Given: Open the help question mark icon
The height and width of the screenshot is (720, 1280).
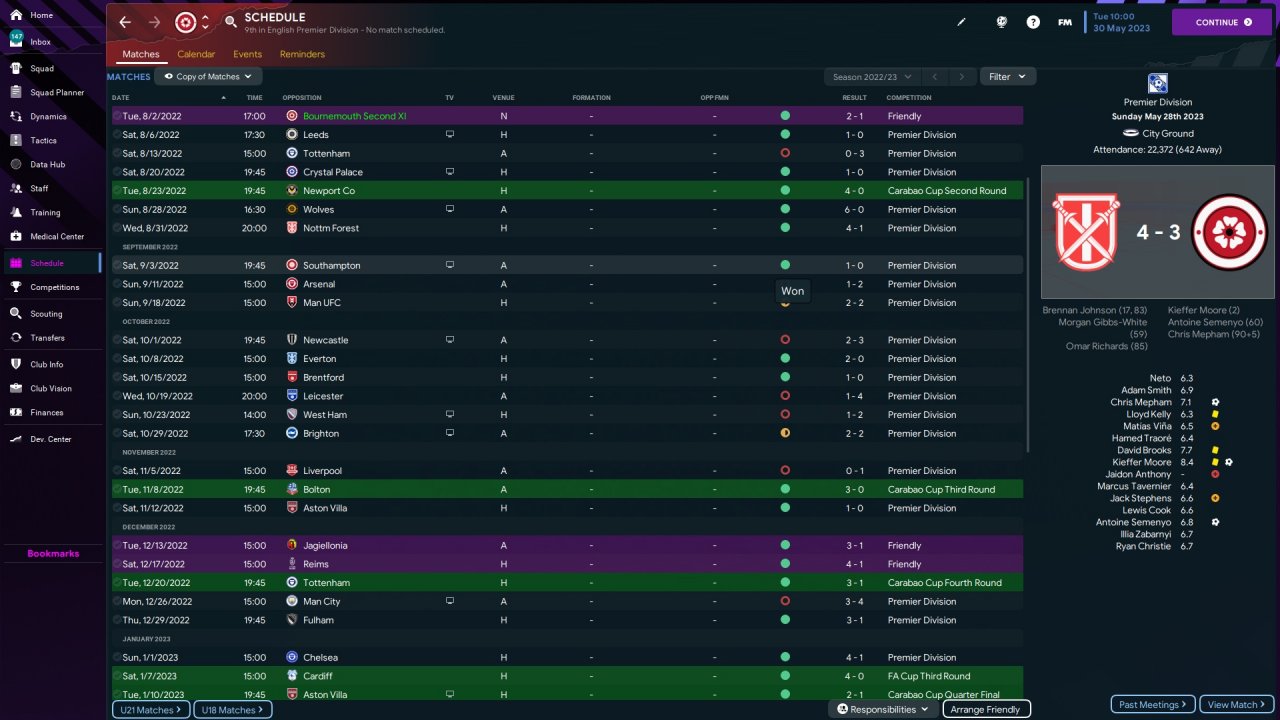Looking at the screenshot, I should coord(1033,22).
